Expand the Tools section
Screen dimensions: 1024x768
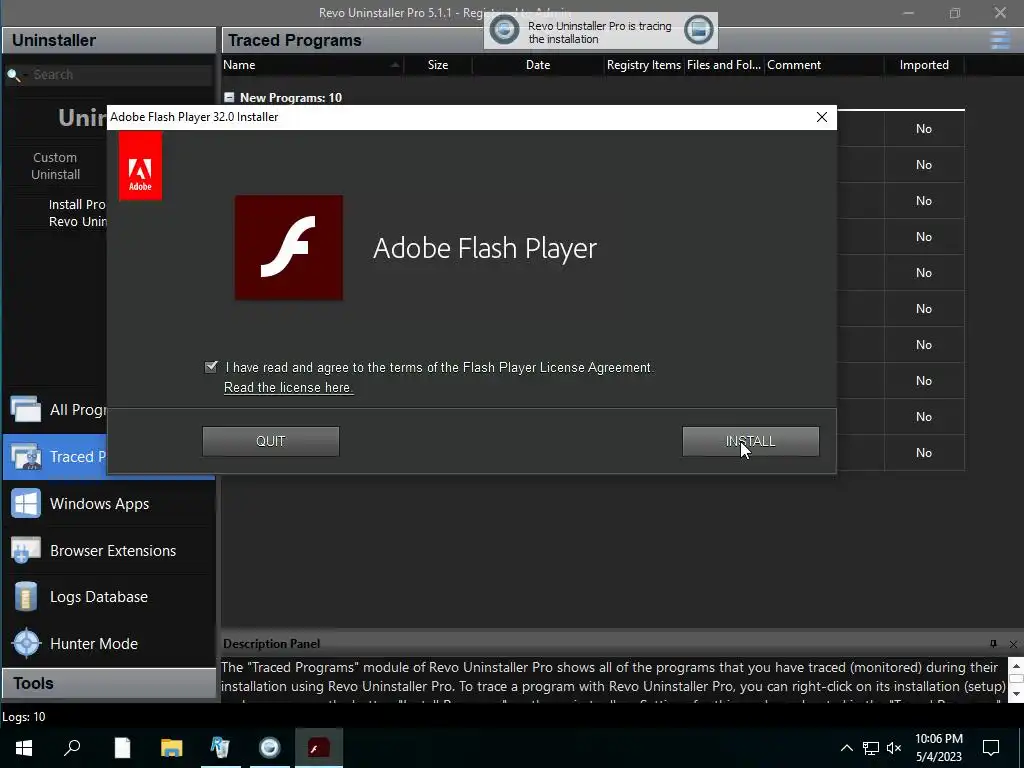coord(109,684)
